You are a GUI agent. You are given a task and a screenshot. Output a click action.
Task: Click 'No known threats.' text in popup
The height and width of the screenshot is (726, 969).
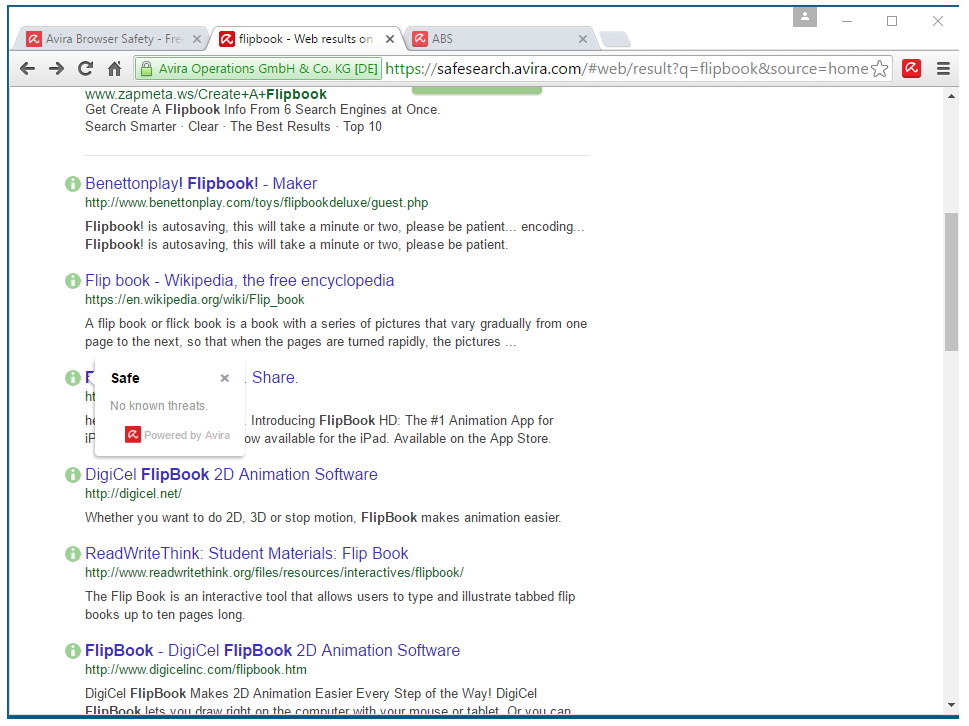point(159,406)
